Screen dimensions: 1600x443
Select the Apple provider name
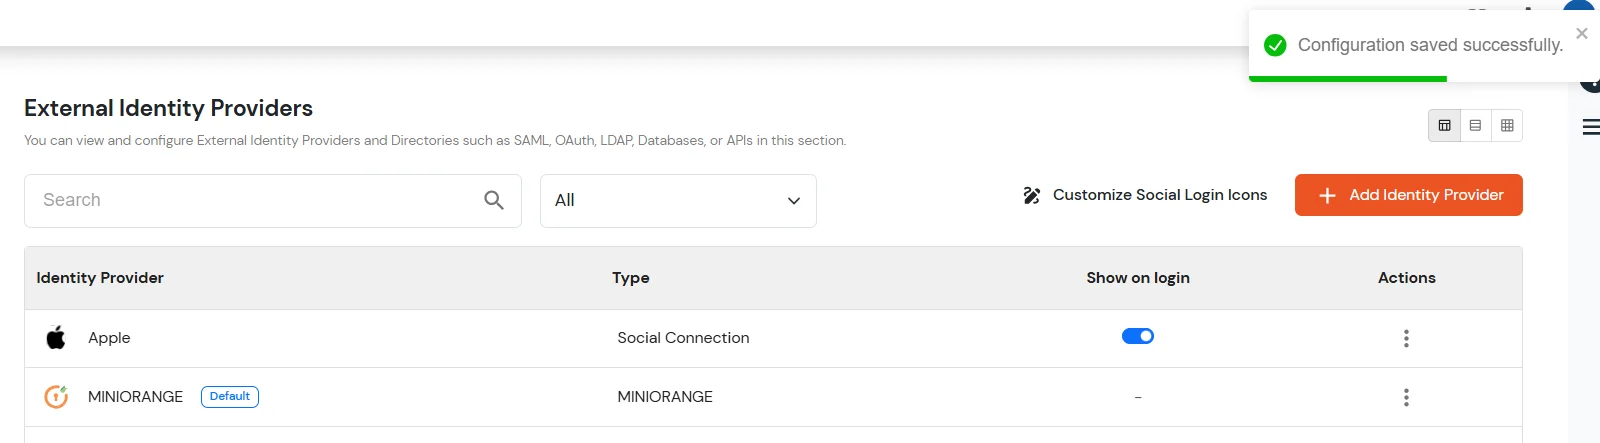point(109,338)
